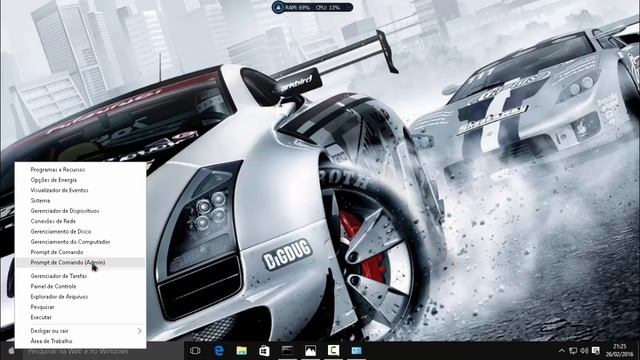The height and width of the screenshot is (360, 640).
Task: Click the volume speaker tray icon
Action: 584,351
